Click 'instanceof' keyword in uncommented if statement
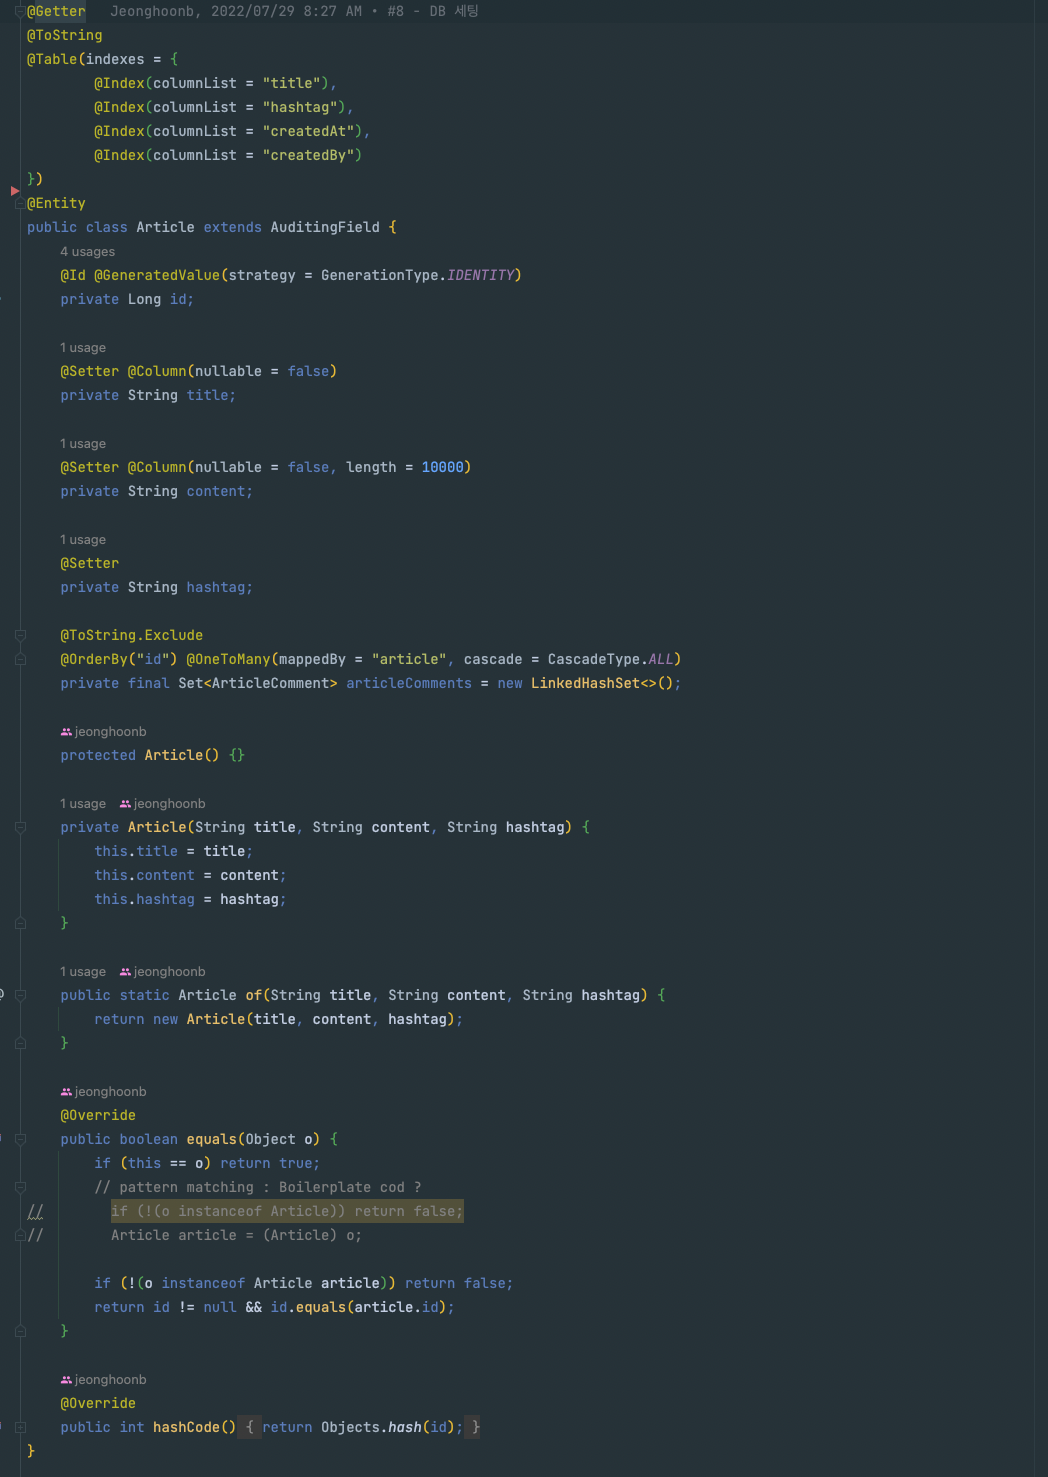 (x=203, y=1284)
